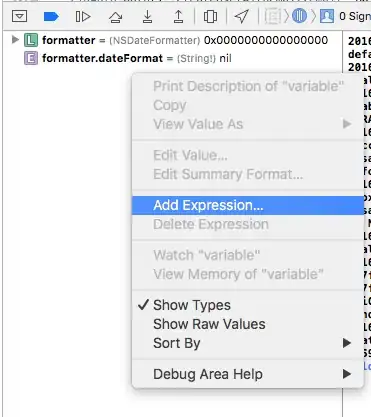Step out of the function

click(x=178, y=16)
